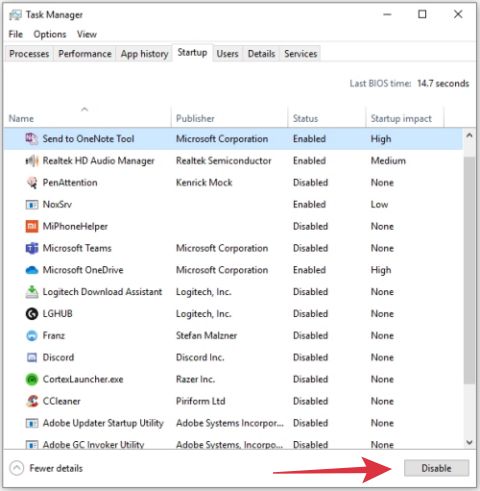The width and height of the screenshot is (480, 491).
Task: Click the CortexLauncher.exe green icon
Action: (32, 379)
